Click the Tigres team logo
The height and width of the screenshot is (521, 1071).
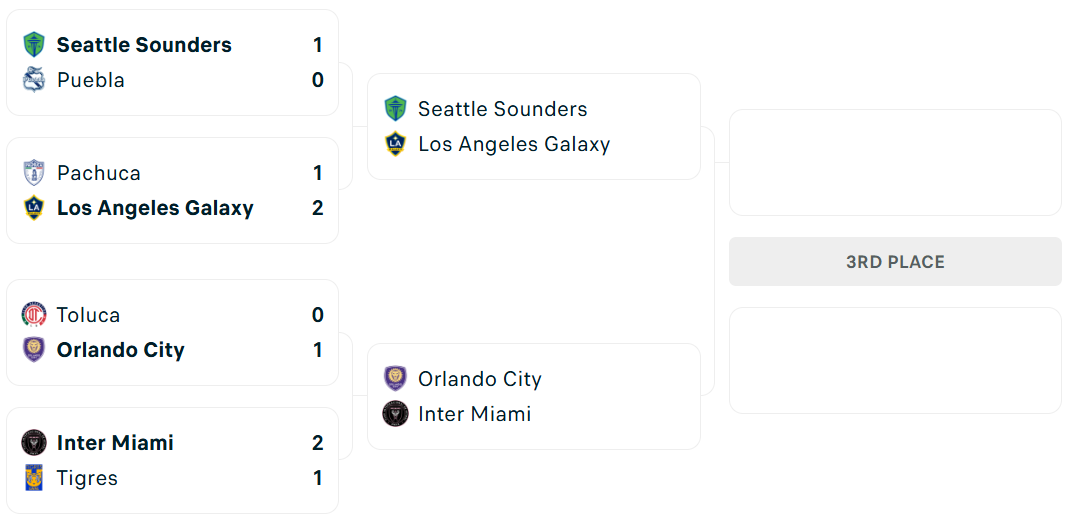tap(34, 478)
